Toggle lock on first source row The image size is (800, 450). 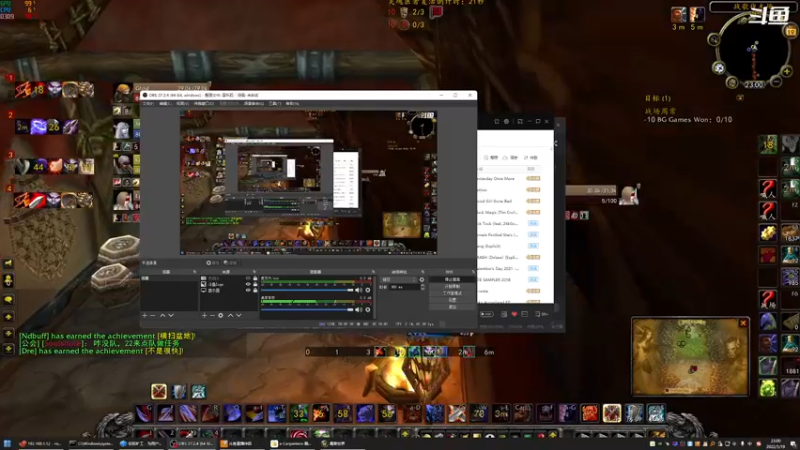pyautogui.click(x=255, y=279)
